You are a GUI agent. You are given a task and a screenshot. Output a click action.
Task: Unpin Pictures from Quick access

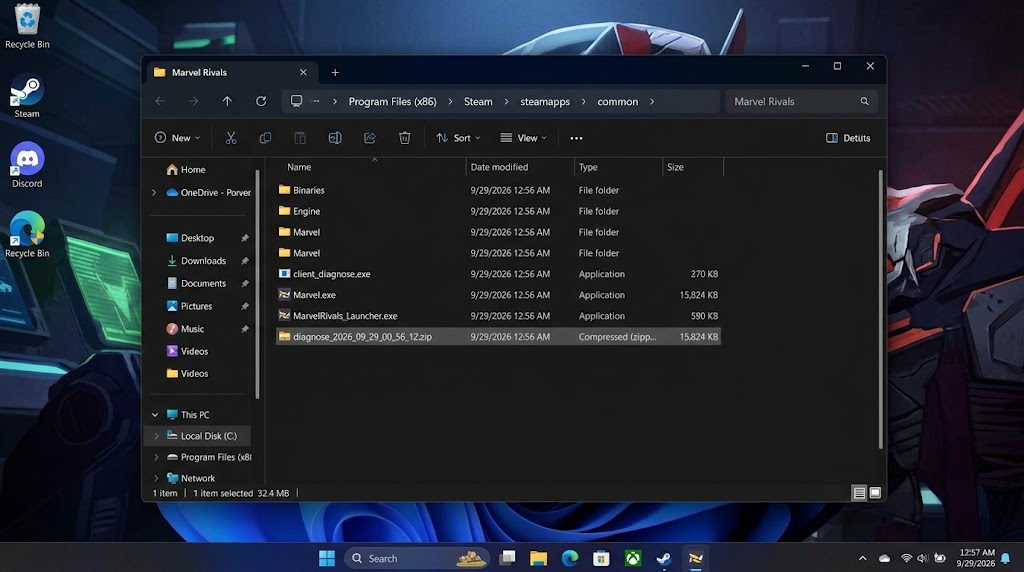tap(245, 306)
